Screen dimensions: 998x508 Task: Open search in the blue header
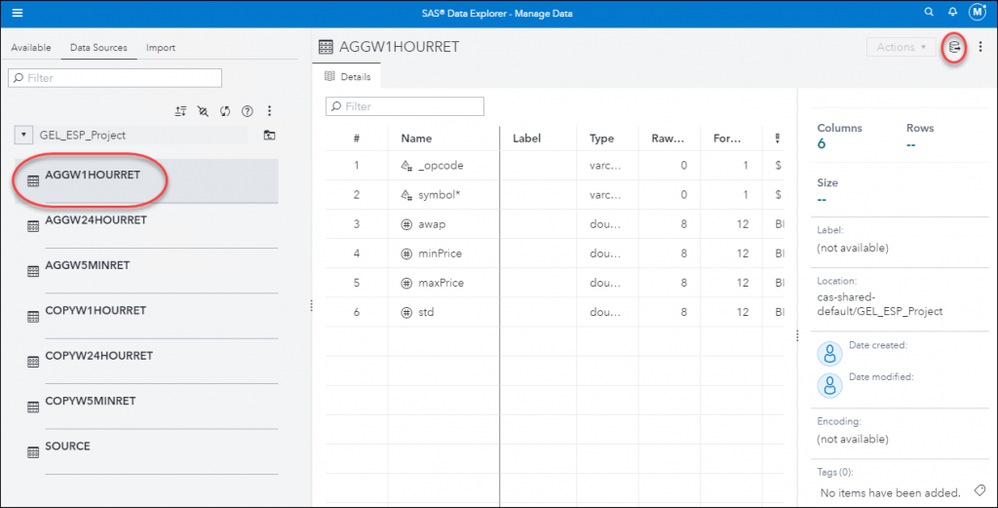tap(929, 12)
